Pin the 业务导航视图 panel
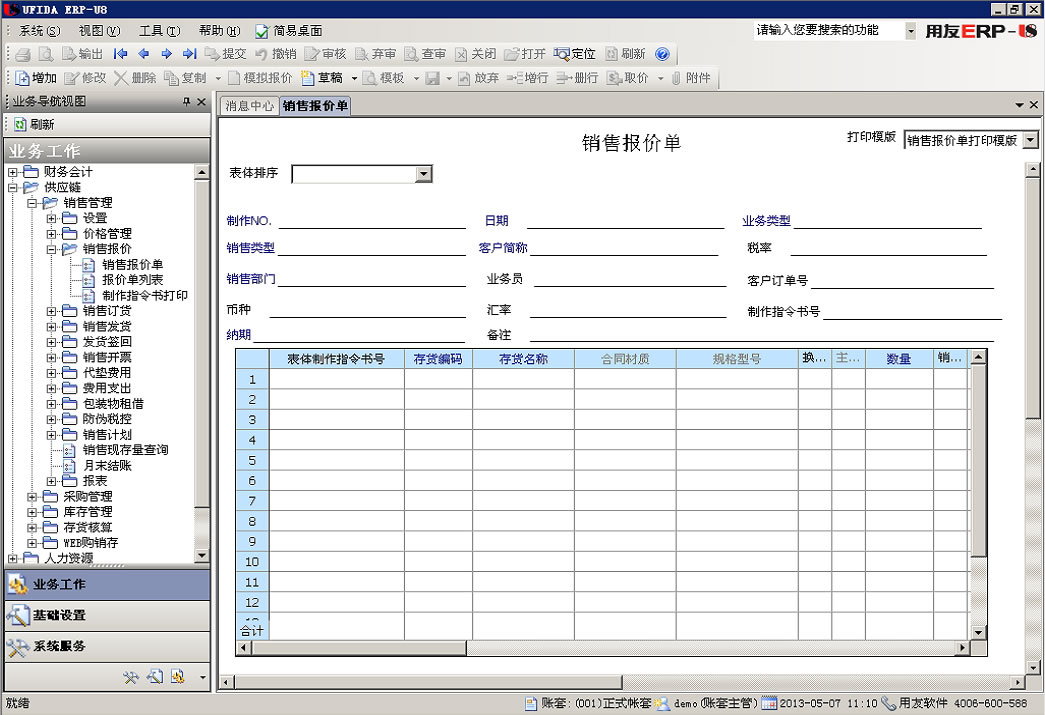Viewport: 1045px width, 715px height. tap(186, 102)
